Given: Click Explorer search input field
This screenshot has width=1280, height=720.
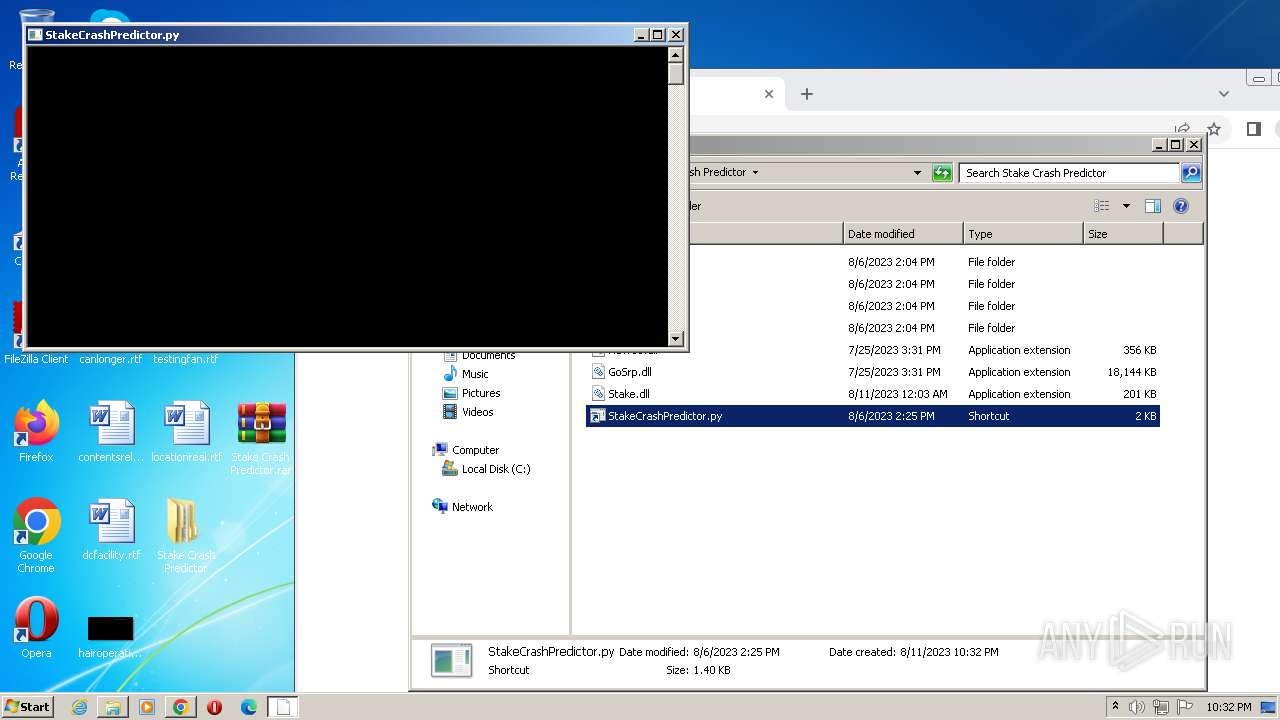Looking at the screenshot, I should pyautogui.click(x=1069, y=173).
